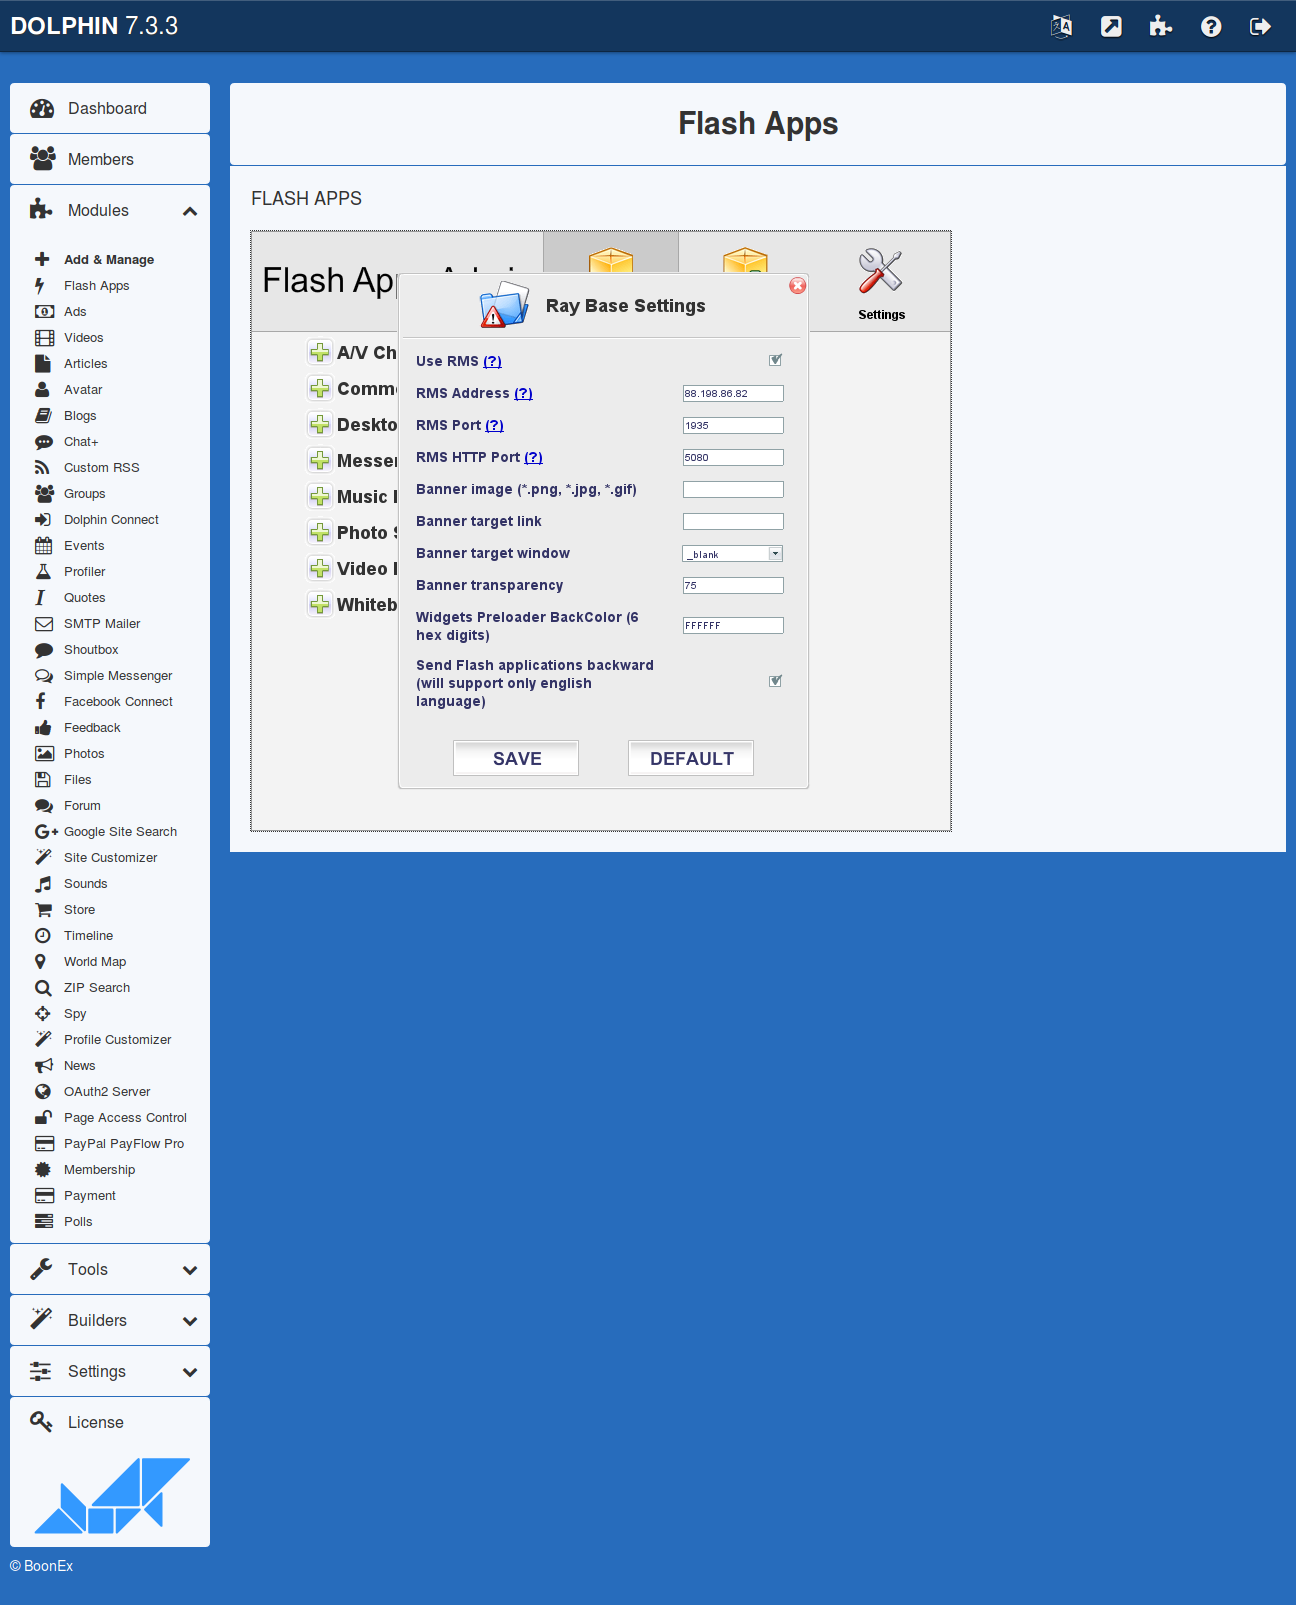Image resolution: width=1296 pixels, height=1605 pixels.
Task: Click the SAVE button
Action: point(516,758)
